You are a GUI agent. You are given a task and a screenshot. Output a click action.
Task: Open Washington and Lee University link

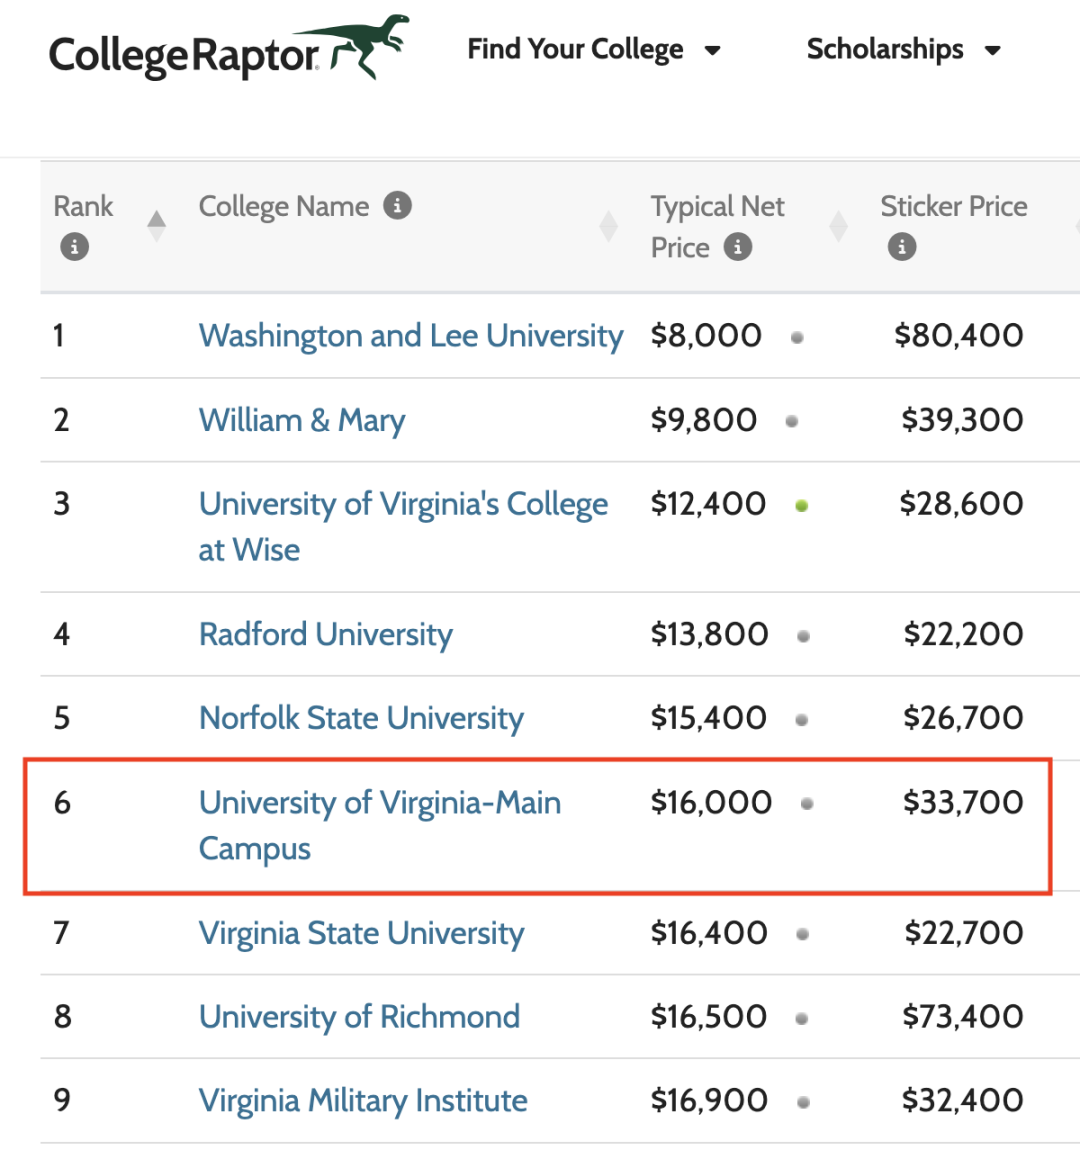click(411, 336)
